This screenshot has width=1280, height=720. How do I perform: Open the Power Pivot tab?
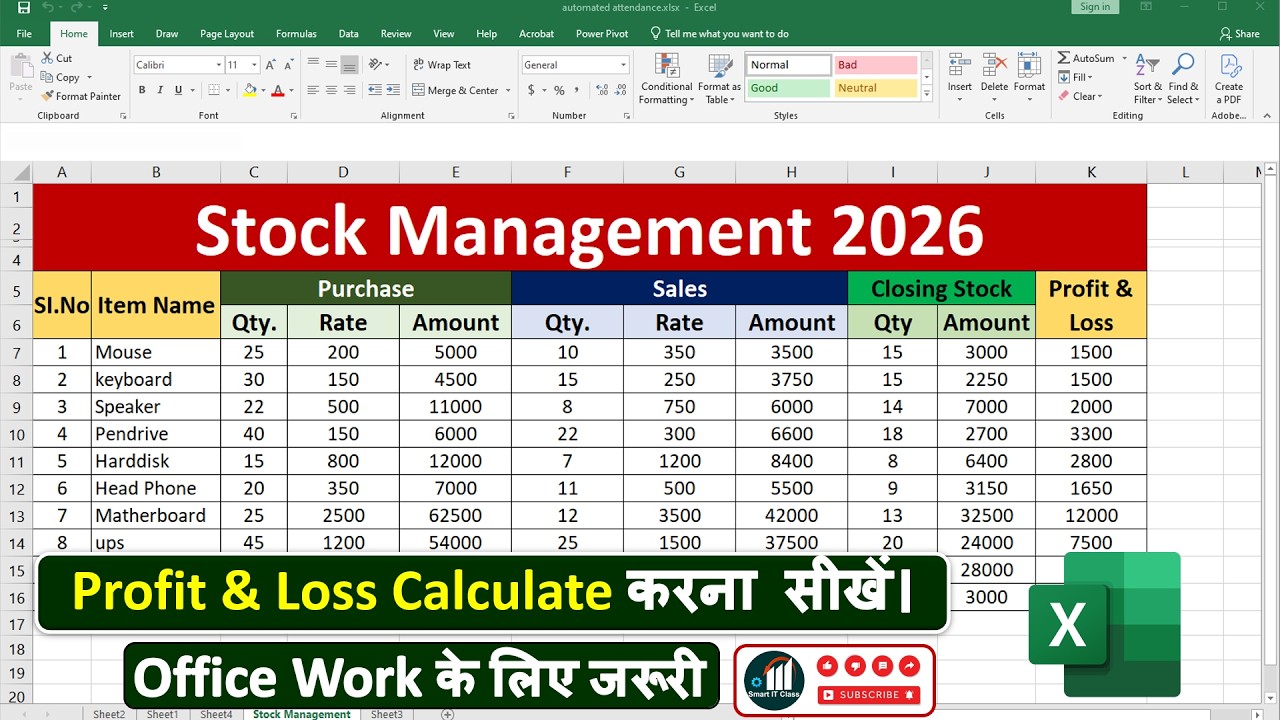602,34
